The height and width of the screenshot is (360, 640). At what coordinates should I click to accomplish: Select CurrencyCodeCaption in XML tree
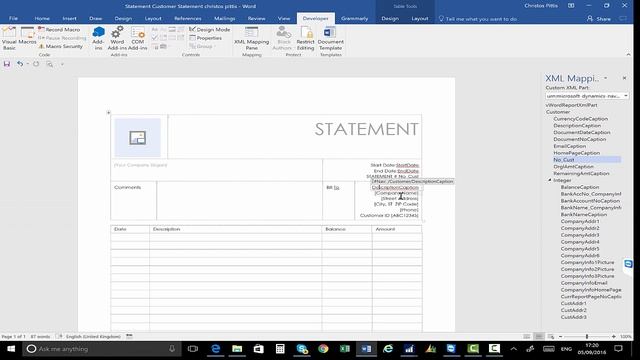pos(580,119)
